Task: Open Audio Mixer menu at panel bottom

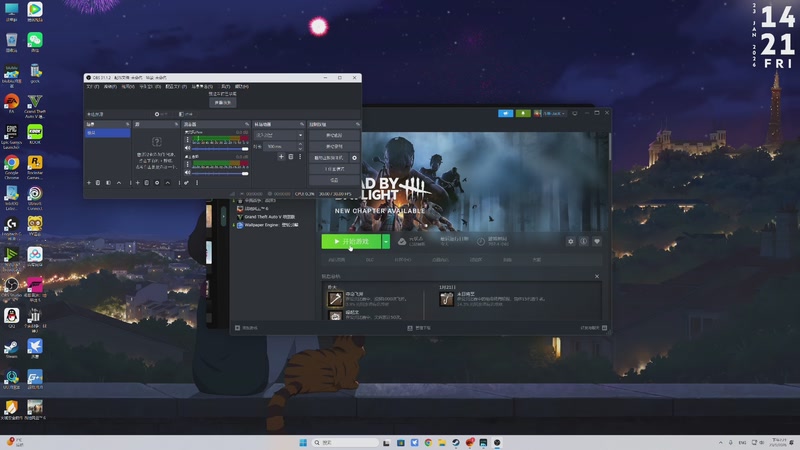Action: tap(197, 183)
